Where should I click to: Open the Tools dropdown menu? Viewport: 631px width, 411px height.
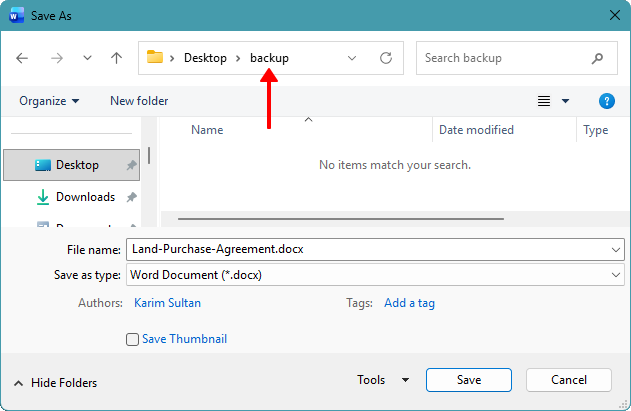point(383,380)
